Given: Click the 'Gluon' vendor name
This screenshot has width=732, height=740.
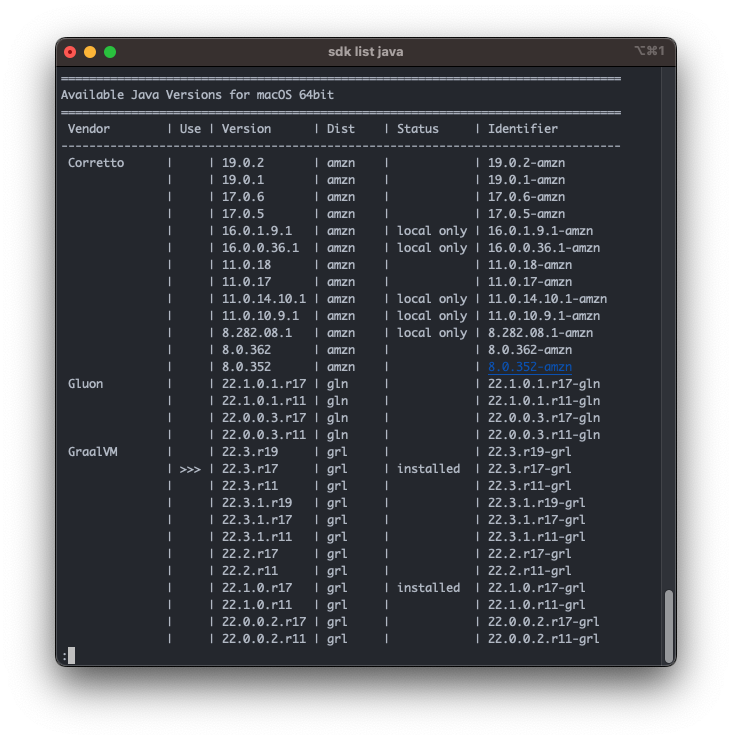Looking at the screenshot, I should [85, 384].
